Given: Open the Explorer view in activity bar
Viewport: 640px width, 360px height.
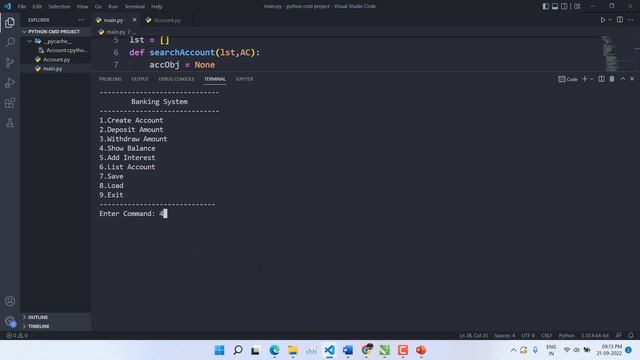Looking at the screenshot, I should tap(10, 22).
